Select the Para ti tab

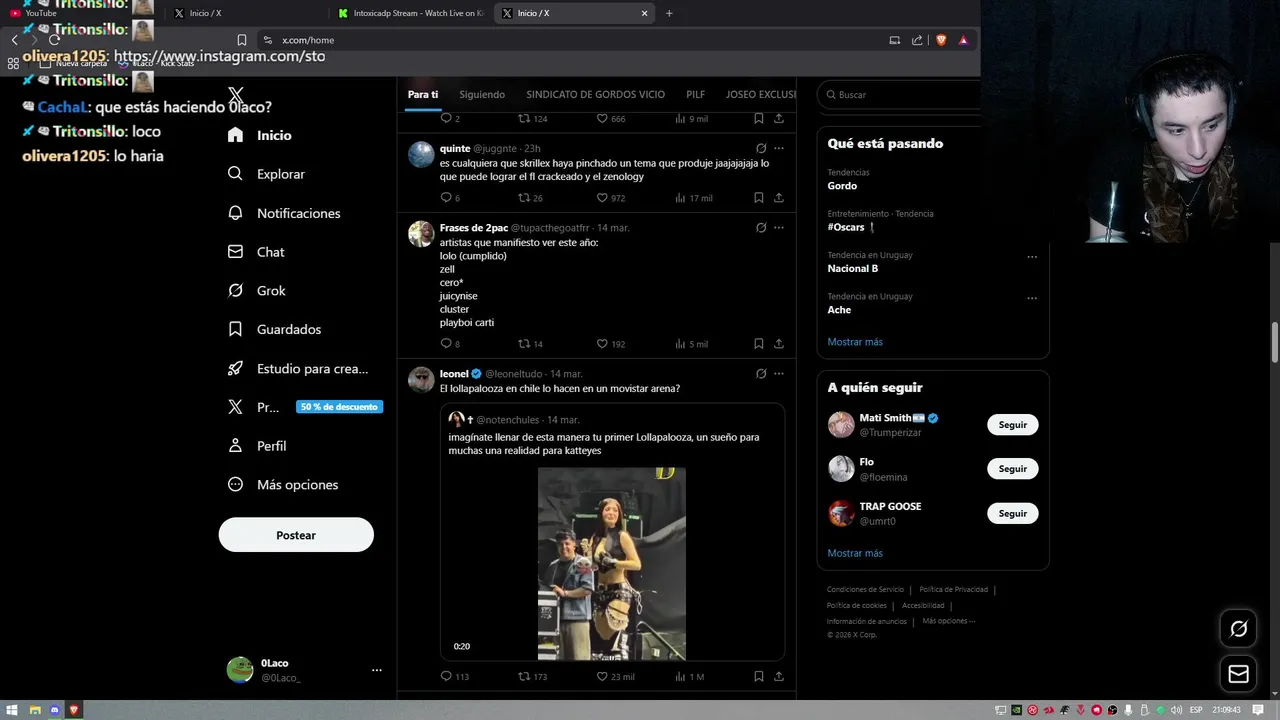(x=423, y=94)
